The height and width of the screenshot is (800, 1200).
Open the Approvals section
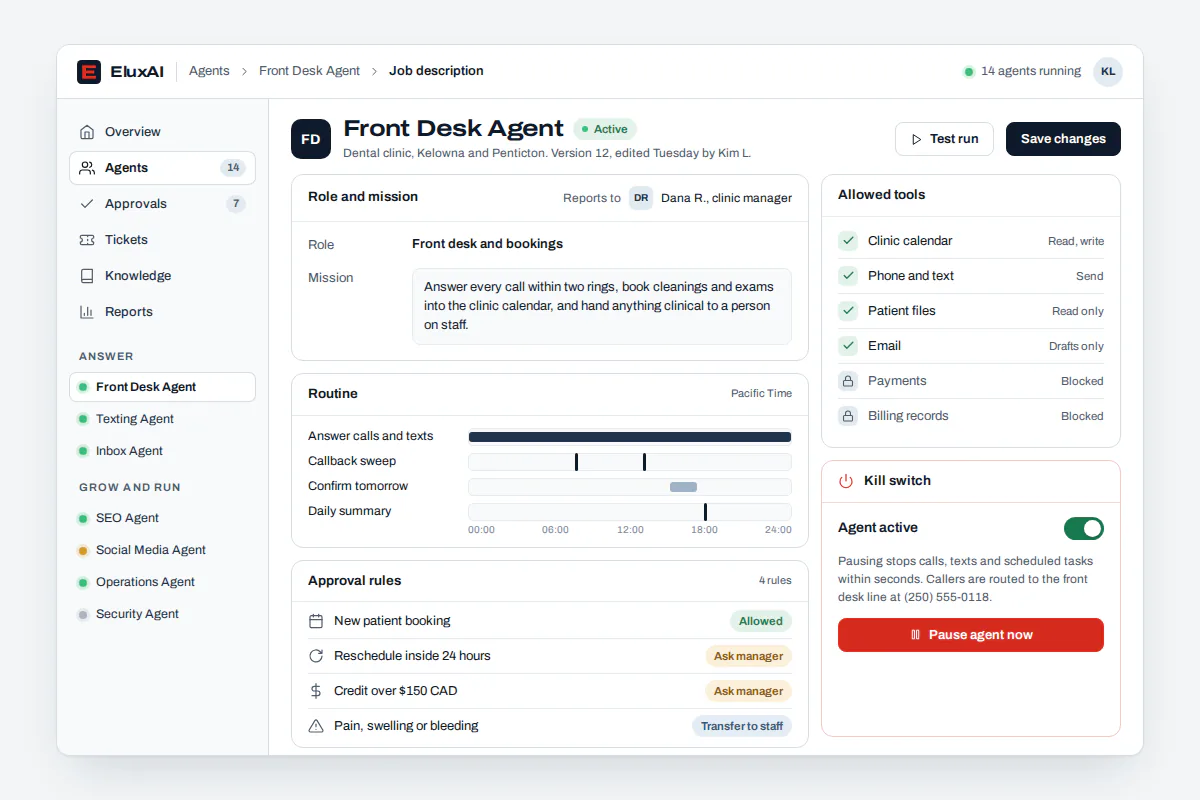pyautogui.click(x=162, y=204)
